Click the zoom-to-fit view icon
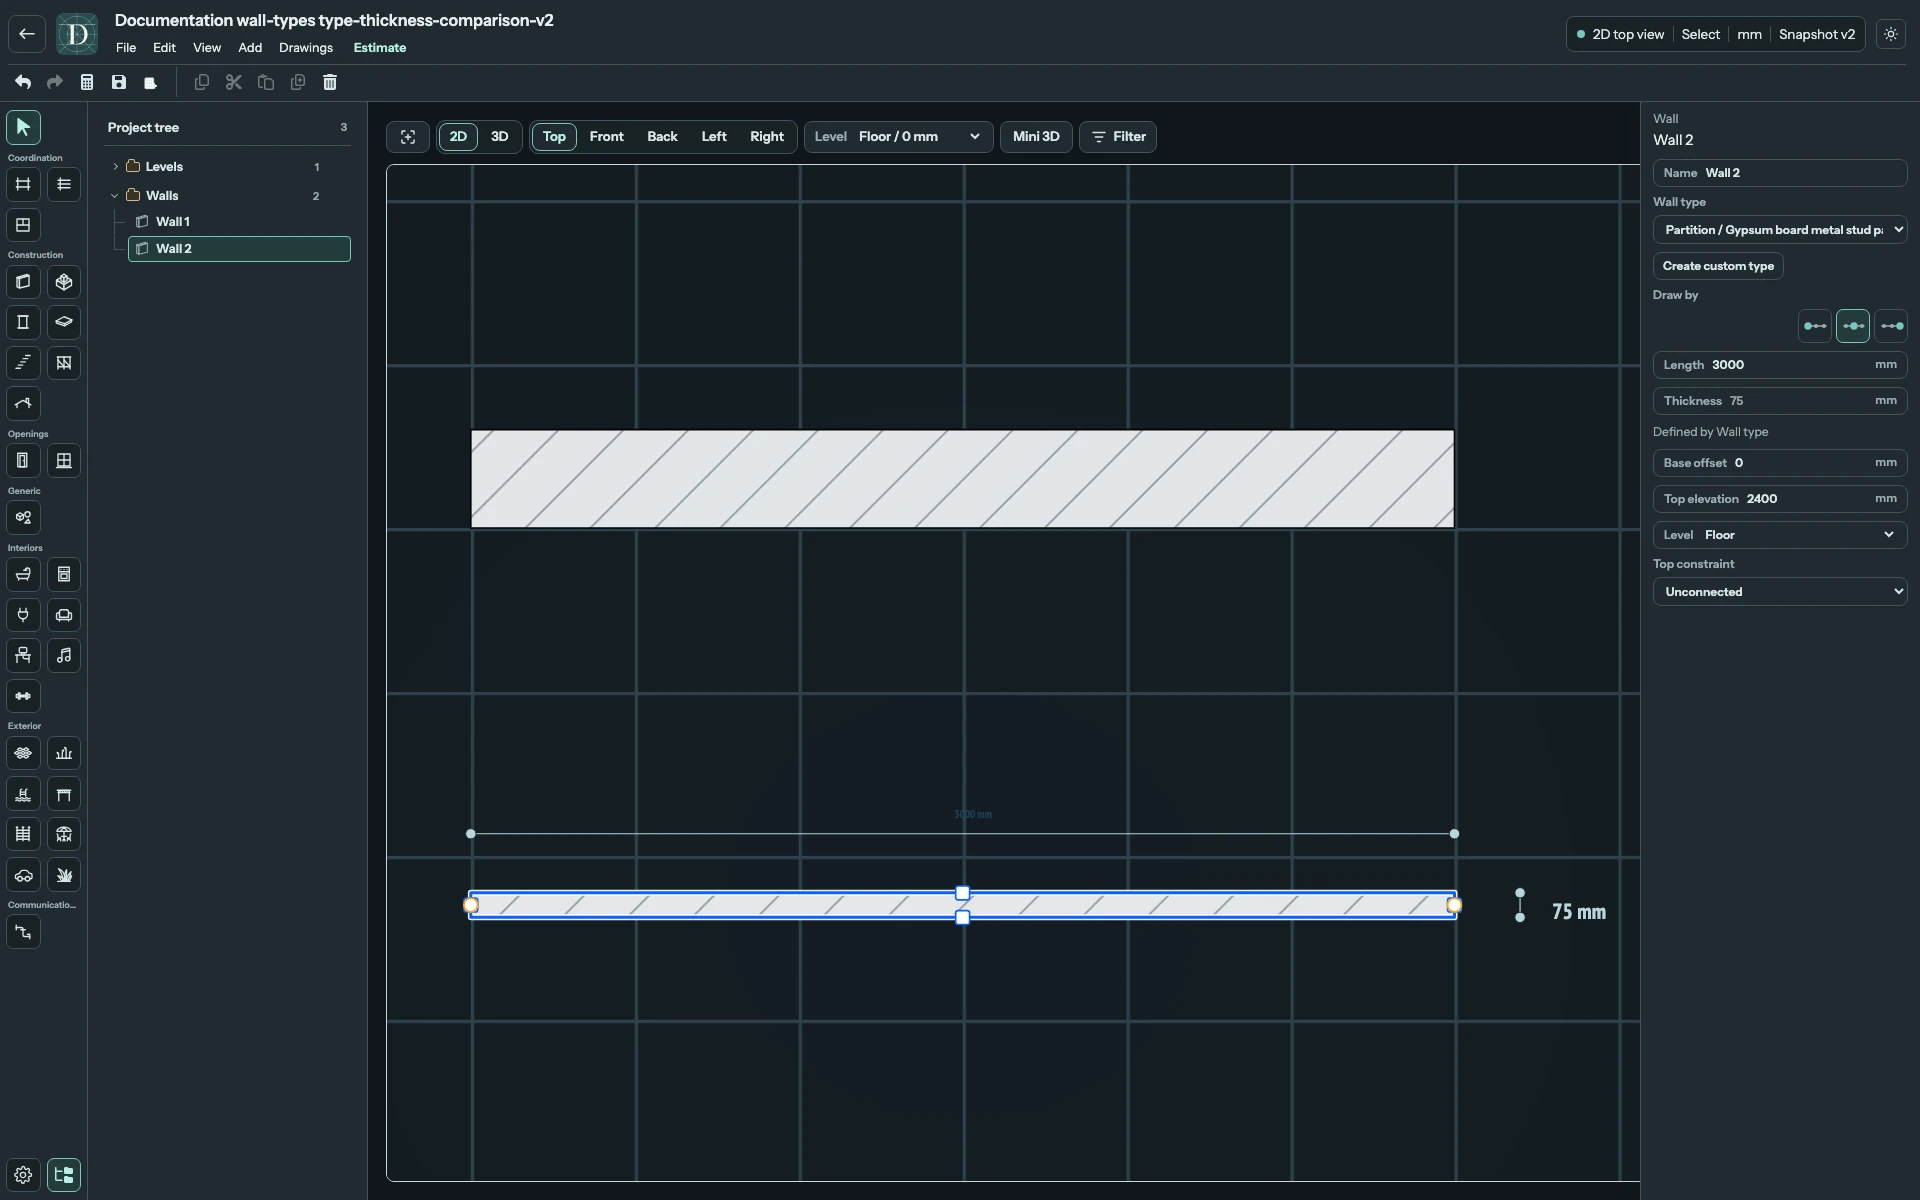 pyautogui.click(x=408, y=137)
